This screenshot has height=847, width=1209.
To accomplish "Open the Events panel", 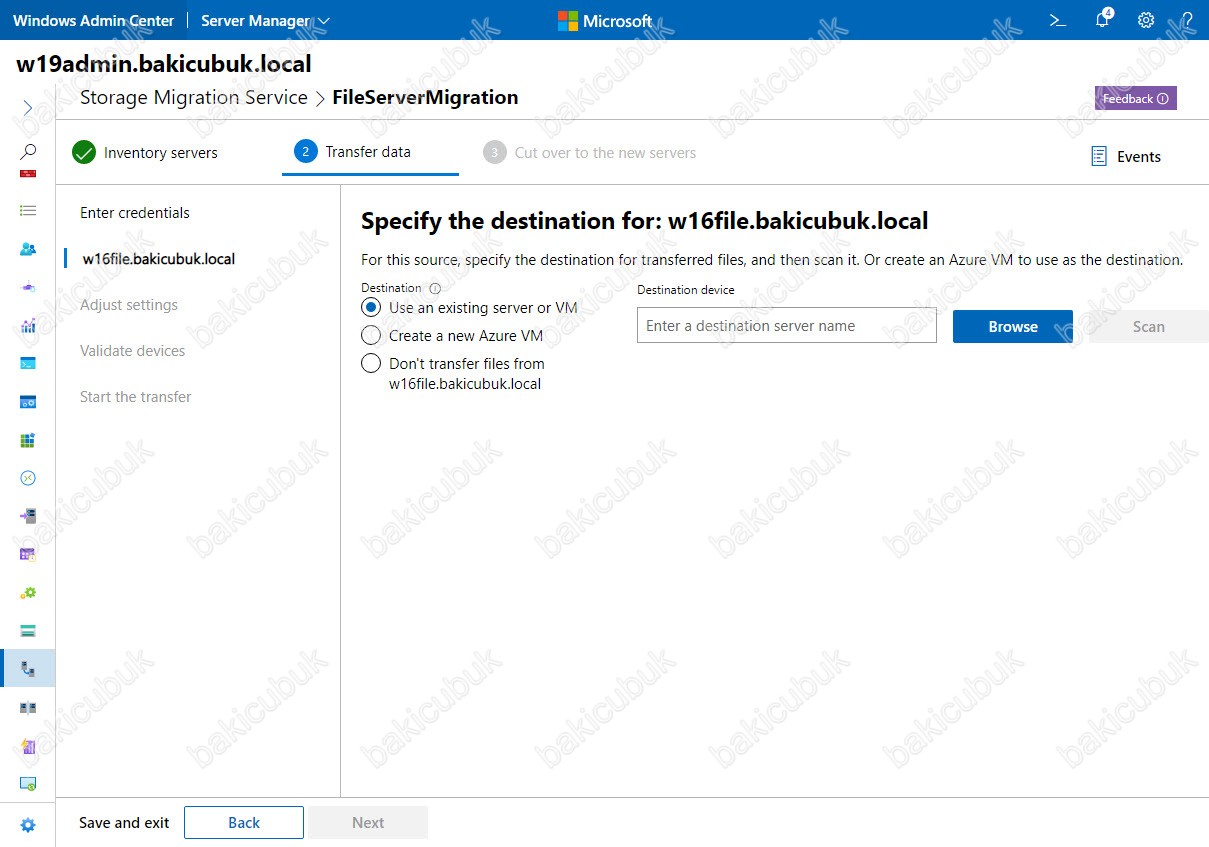I will (1126, 156).
